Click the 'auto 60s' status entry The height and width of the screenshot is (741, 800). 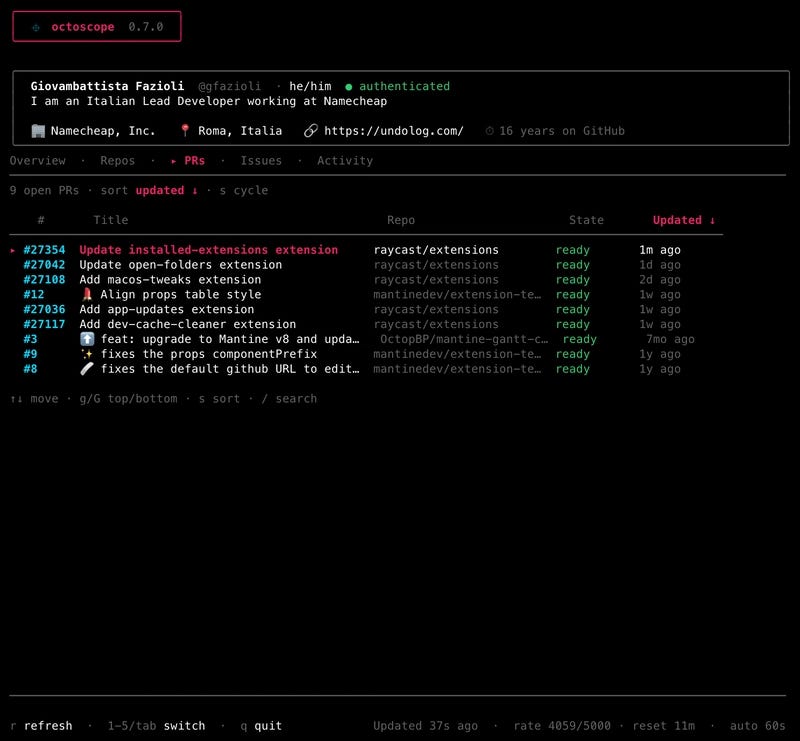(x=757, y=726)
